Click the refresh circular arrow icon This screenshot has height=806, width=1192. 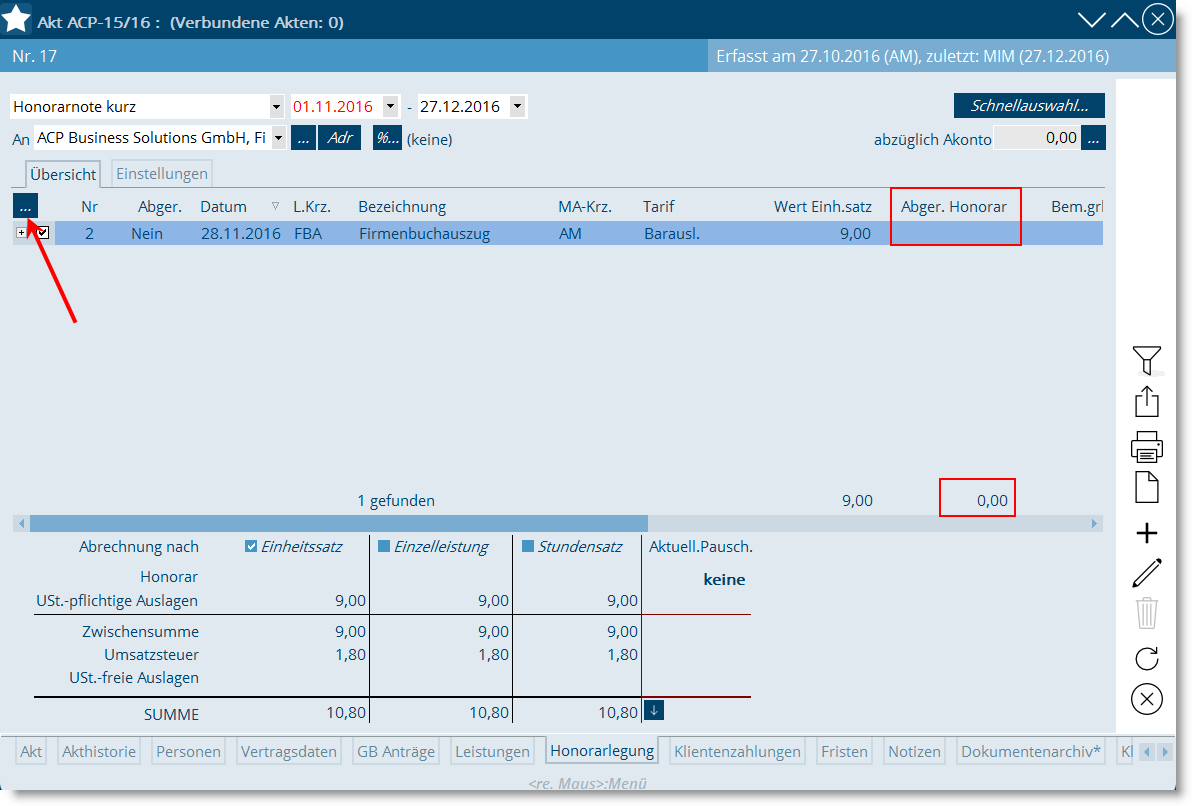click(1147, 658)
